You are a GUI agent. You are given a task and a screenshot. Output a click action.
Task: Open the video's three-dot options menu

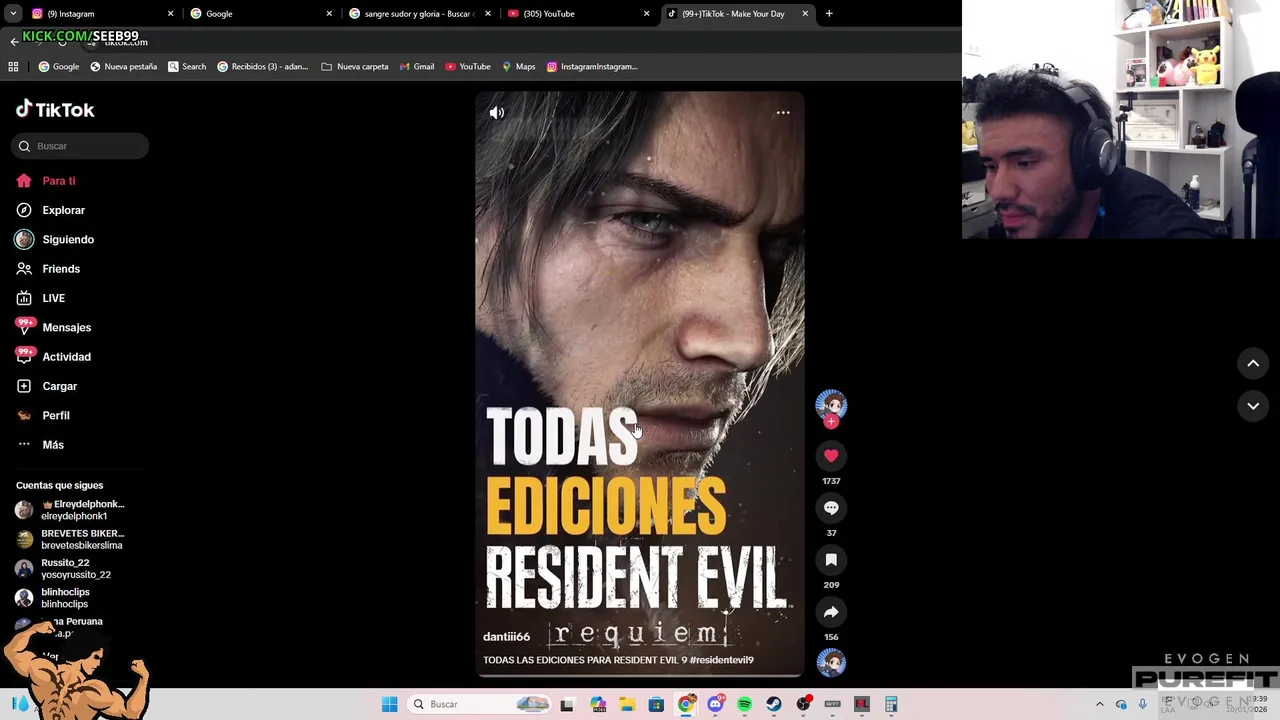tap(783, 113)
